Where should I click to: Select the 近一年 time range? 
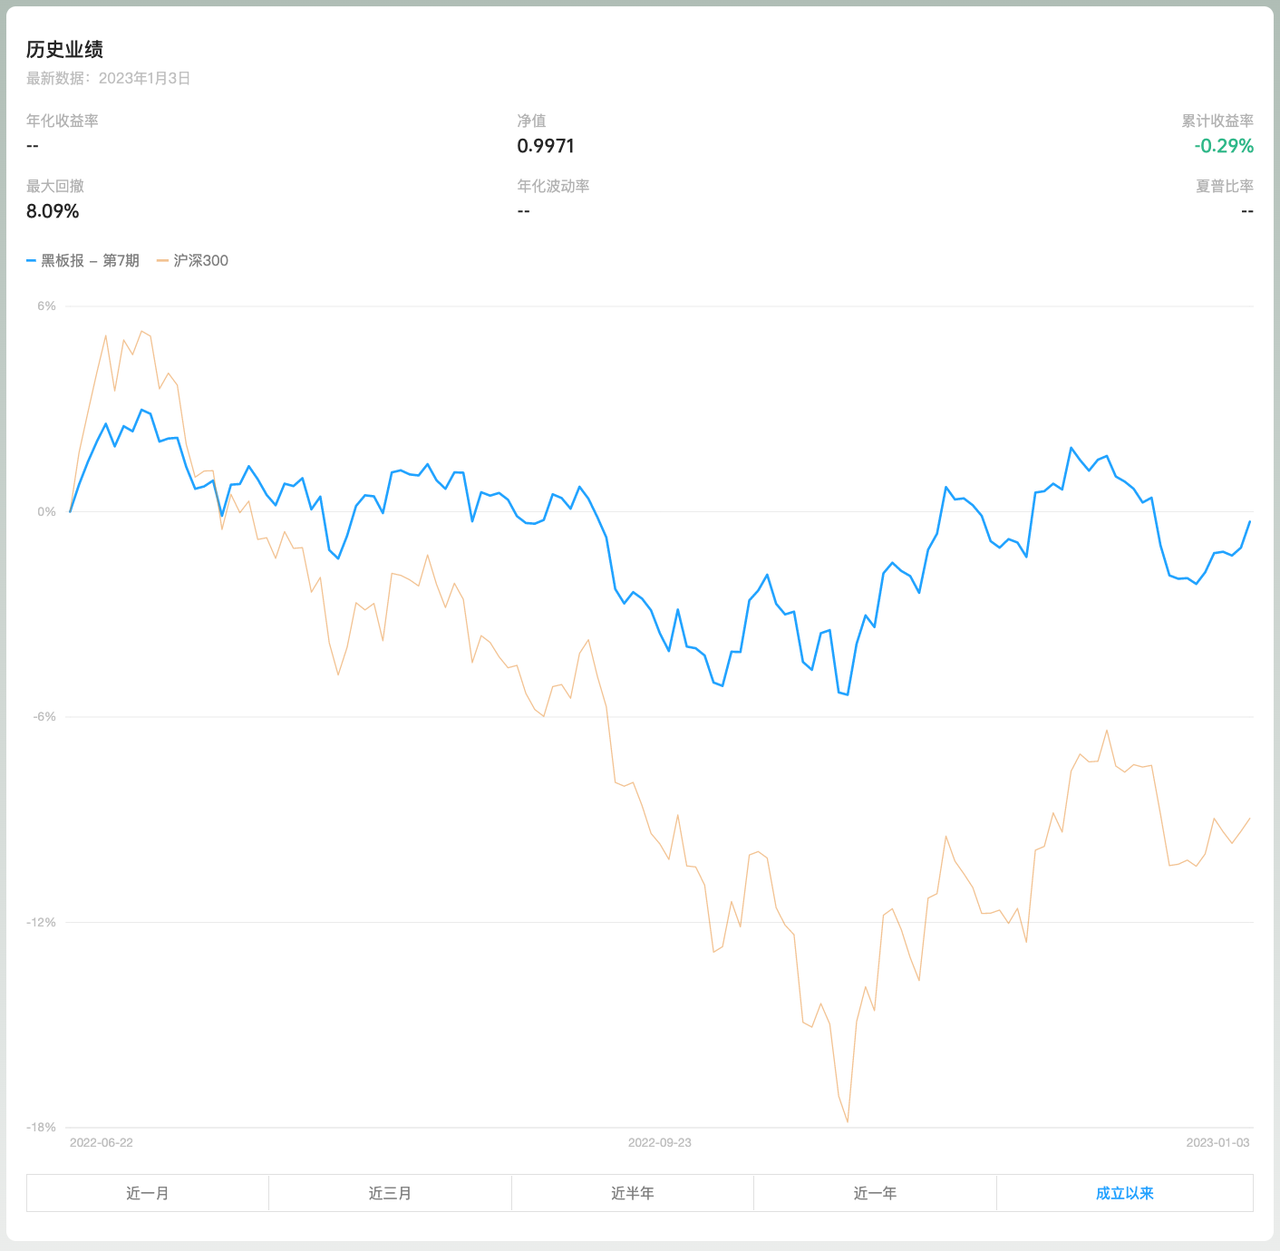coord(875,1193)
